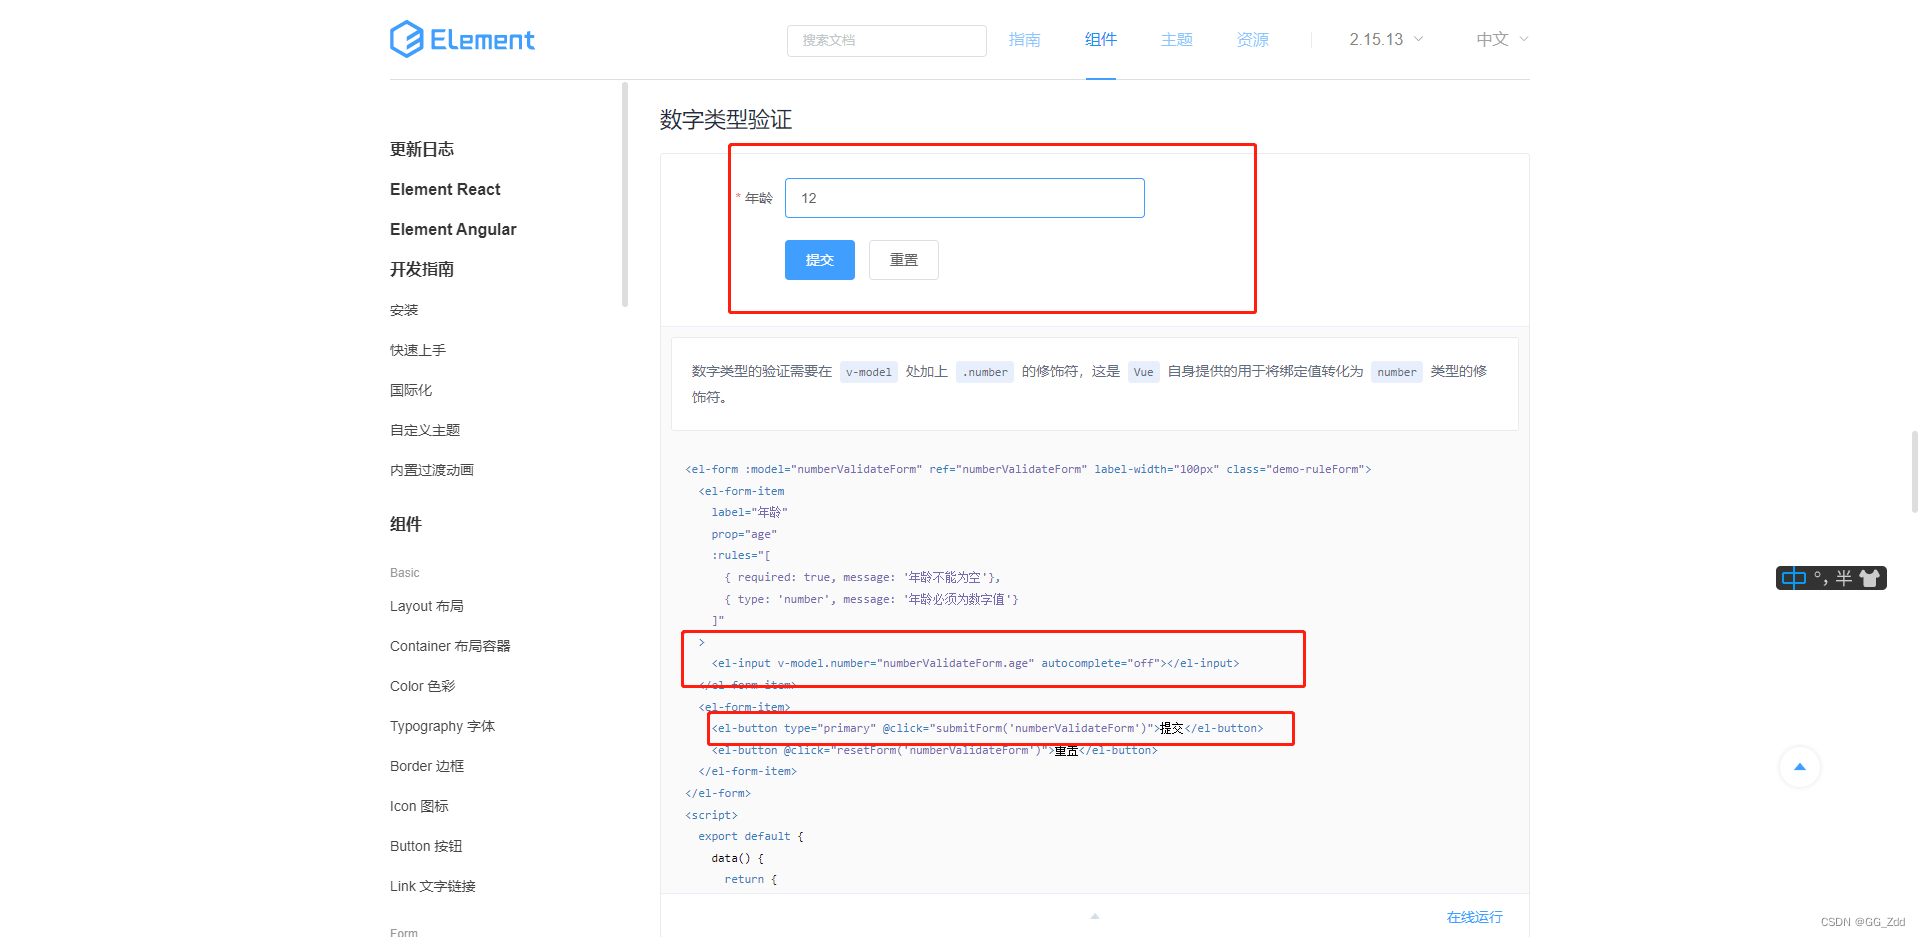Viewport: 1920px width, 937px height.
Task: Open Link 文字链接 in the sidebar
Action: click(433, 886)
